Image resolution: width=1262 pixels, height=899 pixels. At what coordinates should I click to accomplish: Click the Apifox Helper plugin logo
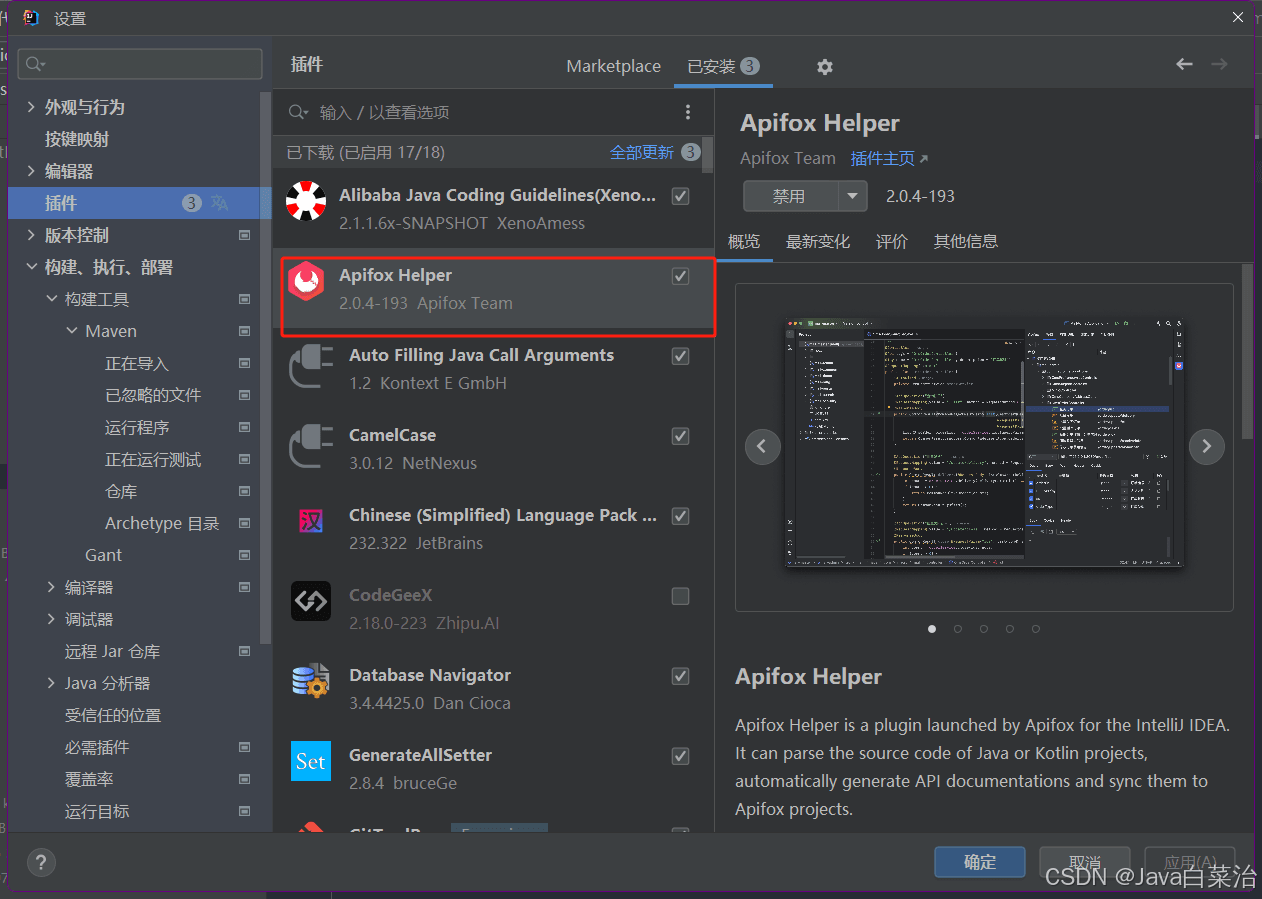[x=306, y=281]
